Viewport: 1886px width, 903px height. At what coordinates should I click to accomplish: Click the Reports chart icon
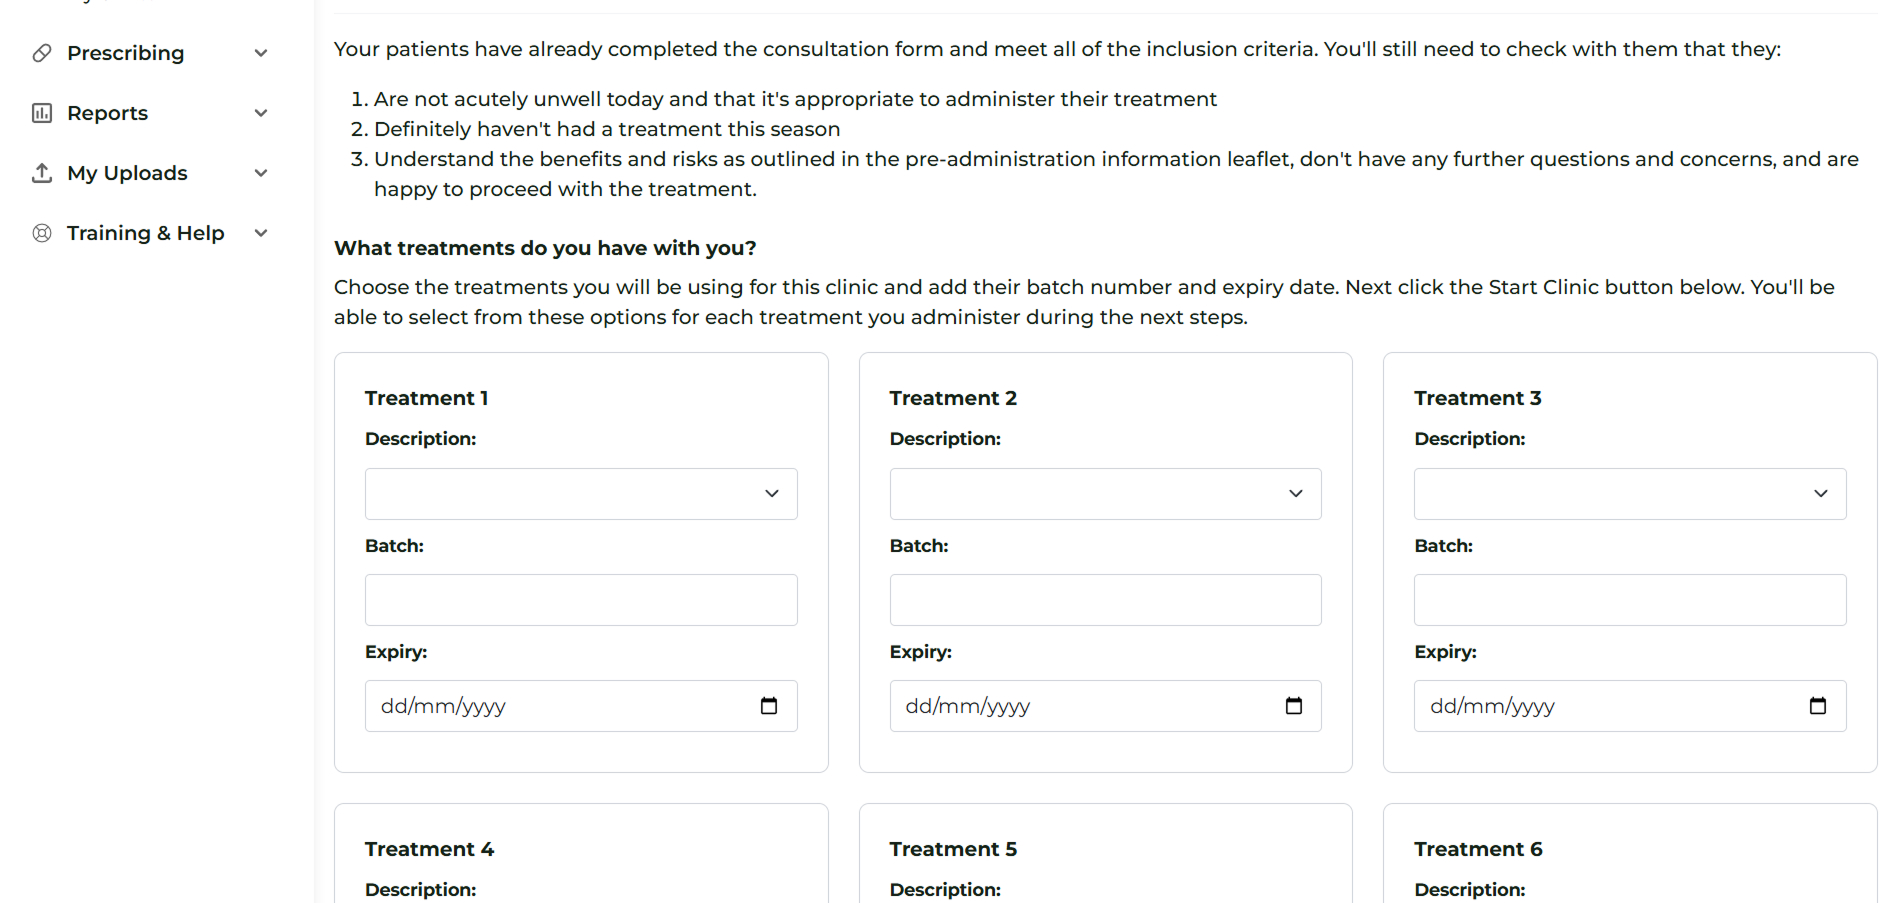[x=42, y=113]
